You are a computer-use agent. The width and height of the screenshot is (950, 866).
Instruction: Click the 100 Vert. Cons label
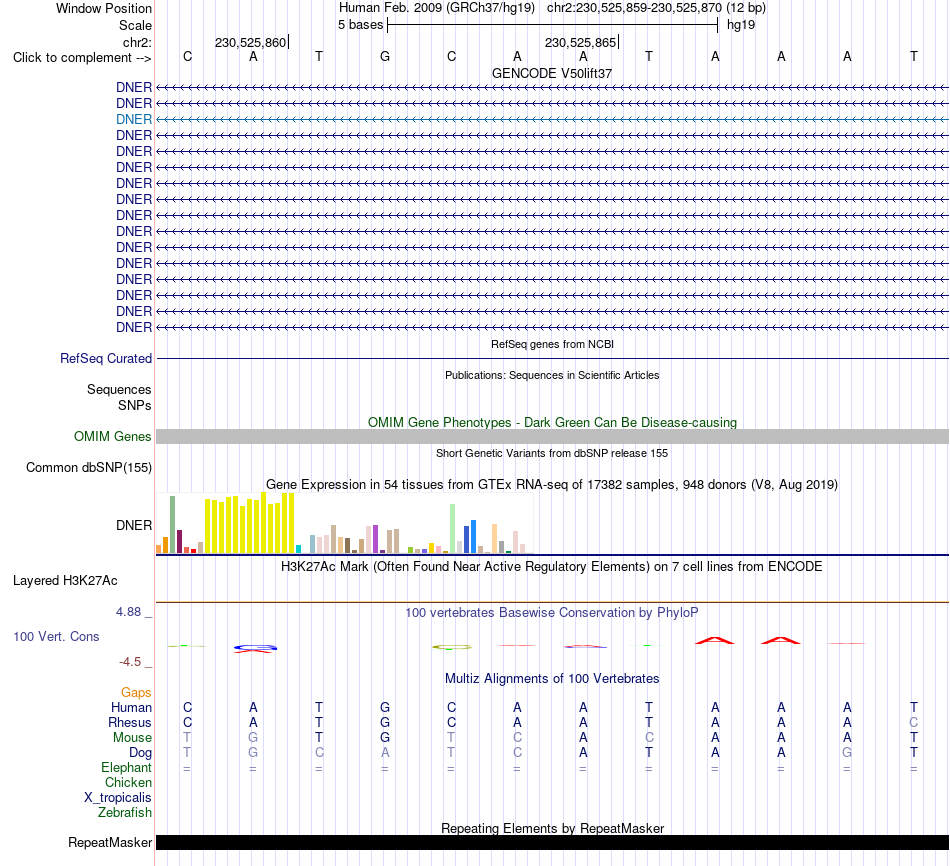pyautogui.click(x=56, y=636)
